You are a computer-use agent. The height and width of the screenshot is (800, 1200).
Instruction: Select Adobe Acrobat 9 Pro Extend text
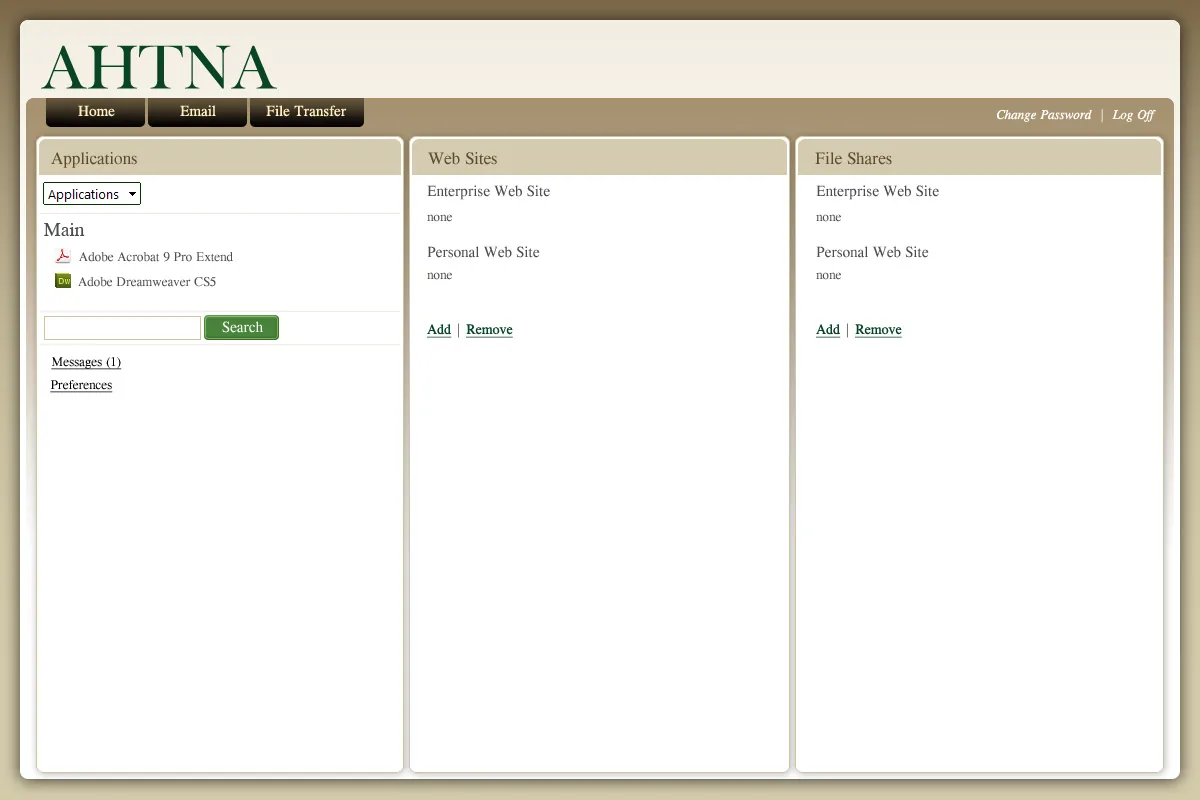[x=156, y=257]
